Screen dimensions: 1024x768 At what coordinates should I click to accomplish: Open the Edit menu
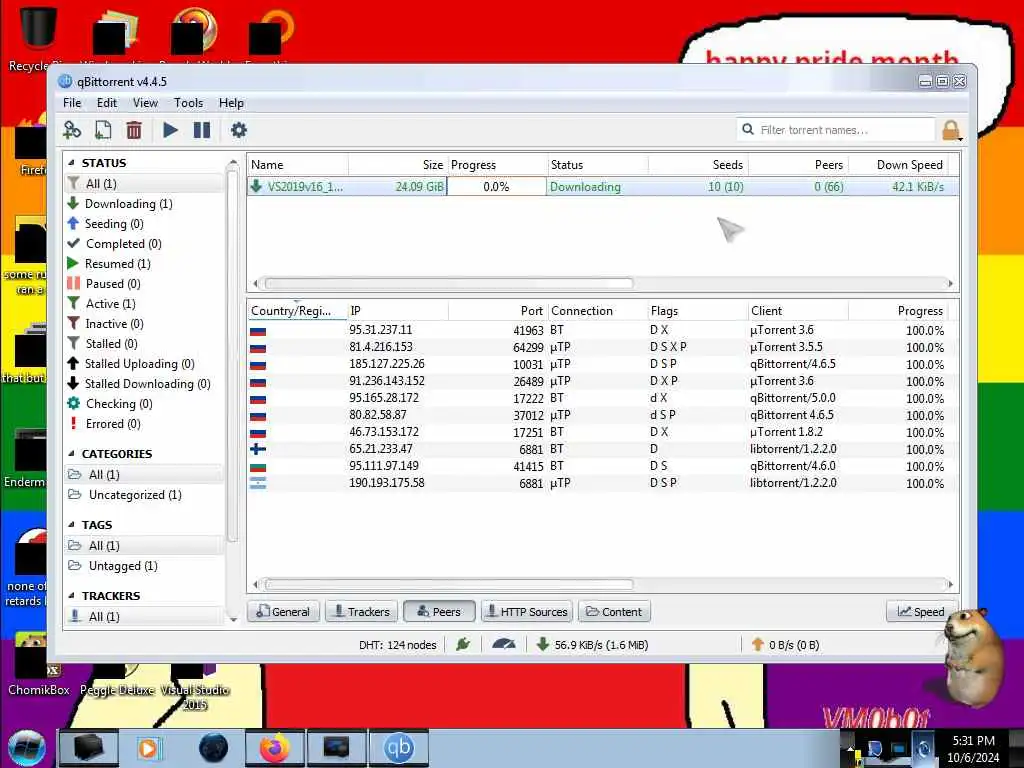(x=106, y=103)
